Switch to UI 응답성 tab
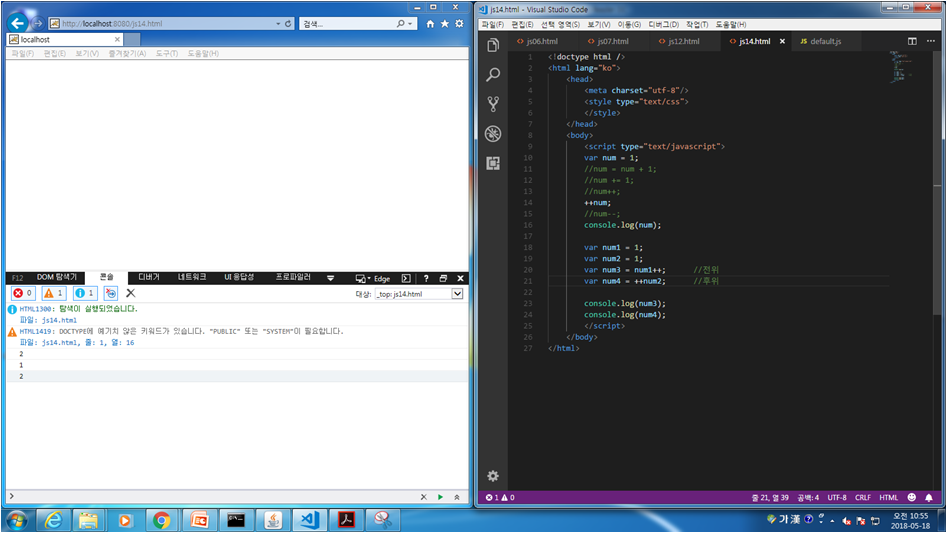 coord(239,277)
